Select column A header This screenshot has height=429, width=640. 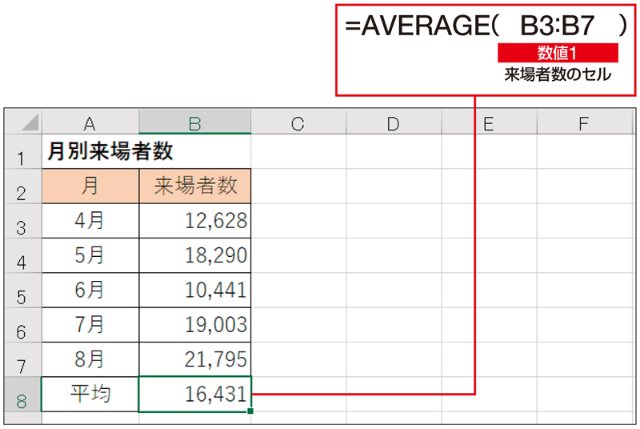[90, 124]
